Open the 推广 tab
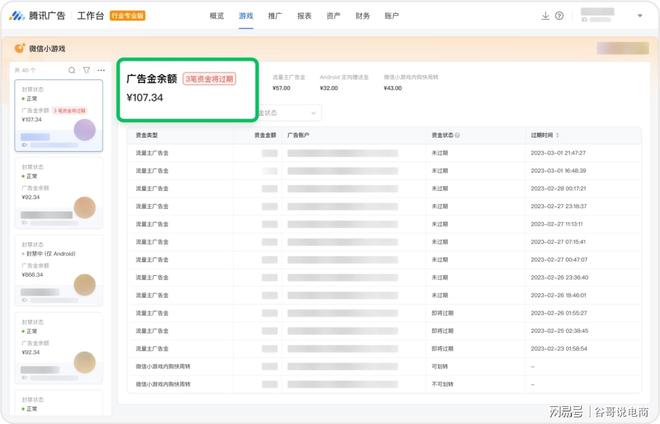This screenshot has height=424, width=660. click(275, 16)
